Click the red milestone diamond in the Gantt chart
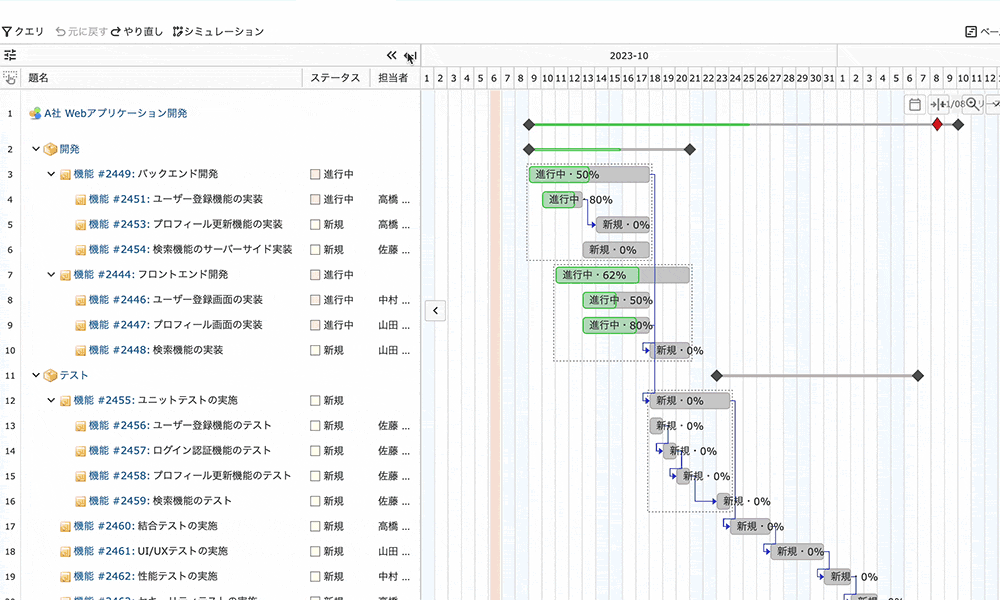The height and width of the screenshot is (600, 1000). pyautogui.click(x=937, y=124)
